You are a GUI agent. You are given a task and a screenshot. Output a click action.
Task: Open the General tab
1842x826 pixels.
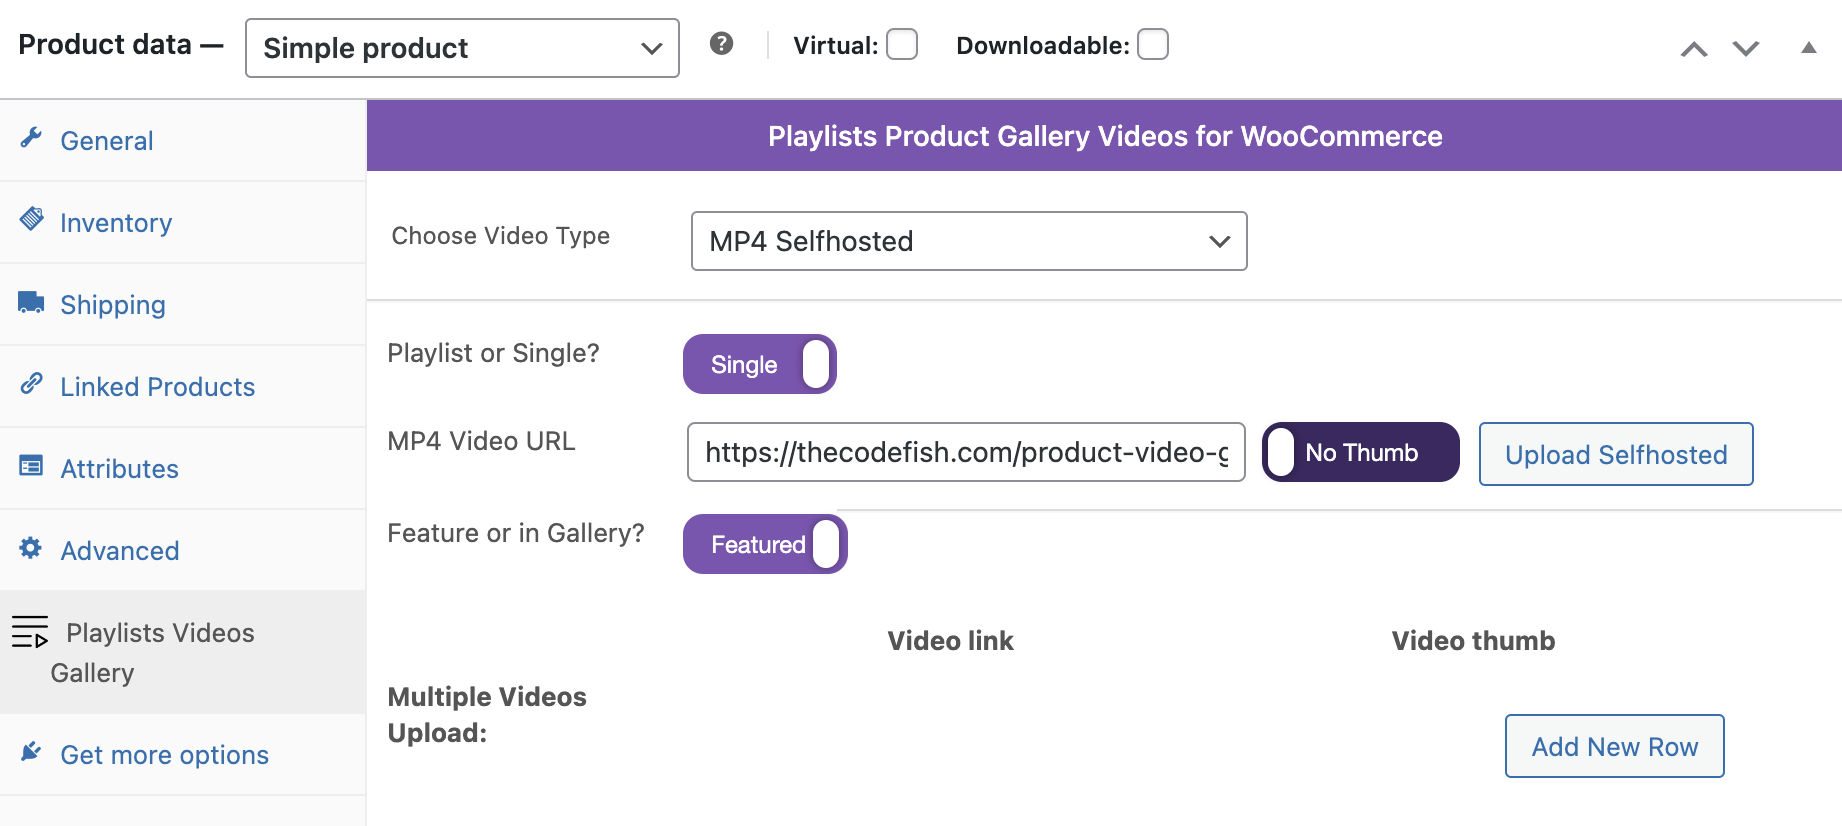183,141
